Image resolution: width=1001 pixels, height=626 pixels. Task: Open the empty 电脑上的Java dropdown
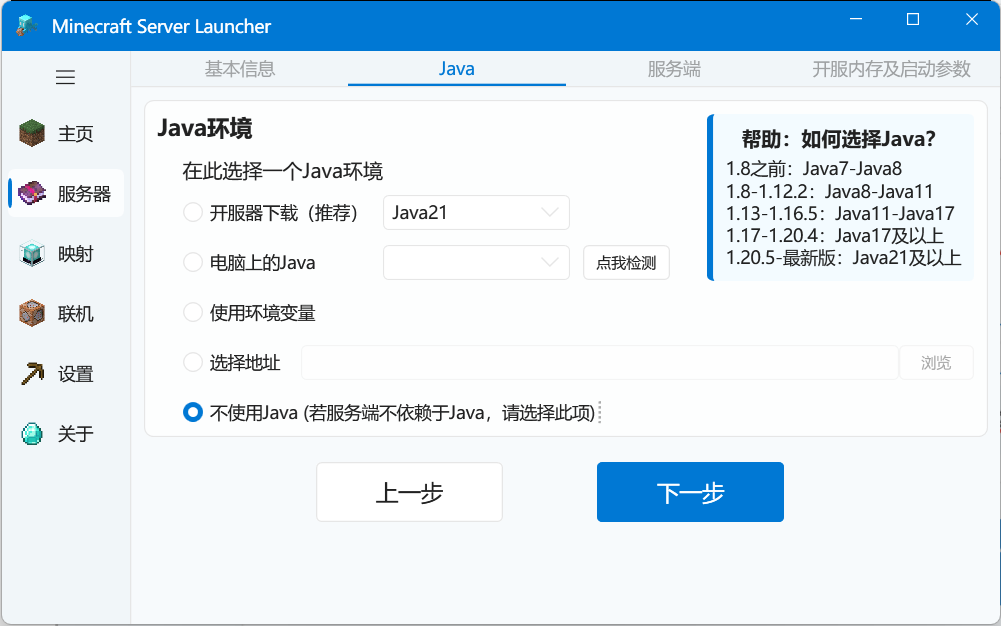[x=476, y=262]
